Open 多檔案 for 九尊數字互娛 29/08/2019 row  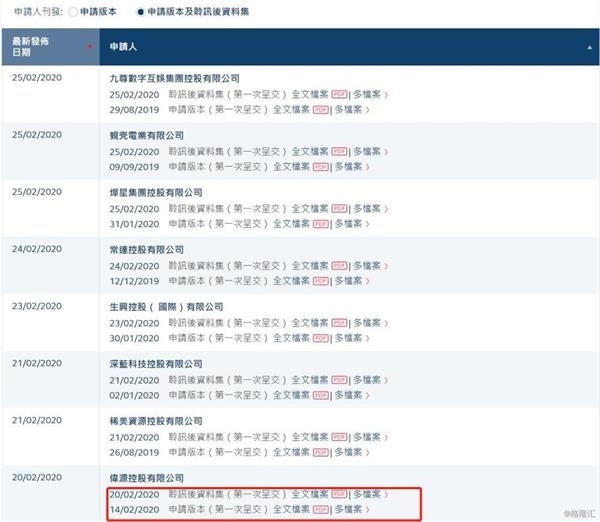[x=348, y=110]
